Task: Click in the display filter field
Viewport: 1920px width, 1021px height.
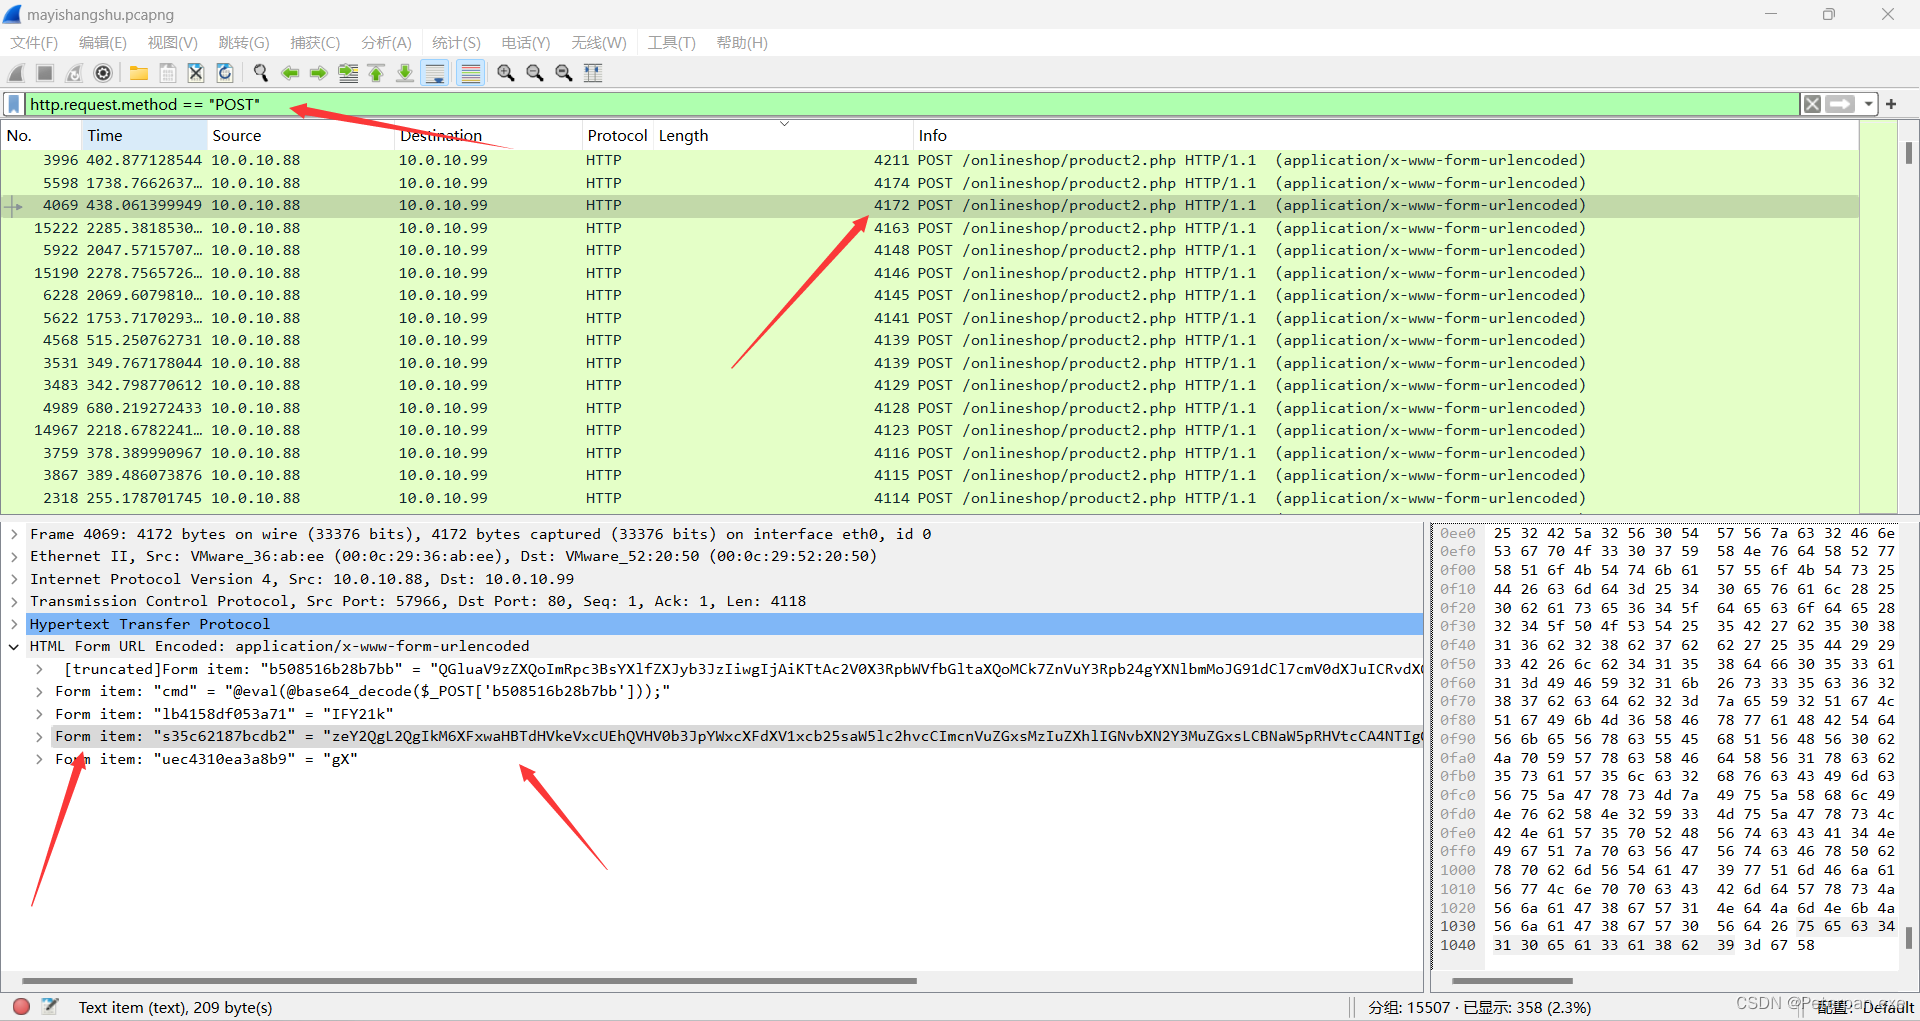Action: coord(910,104)
